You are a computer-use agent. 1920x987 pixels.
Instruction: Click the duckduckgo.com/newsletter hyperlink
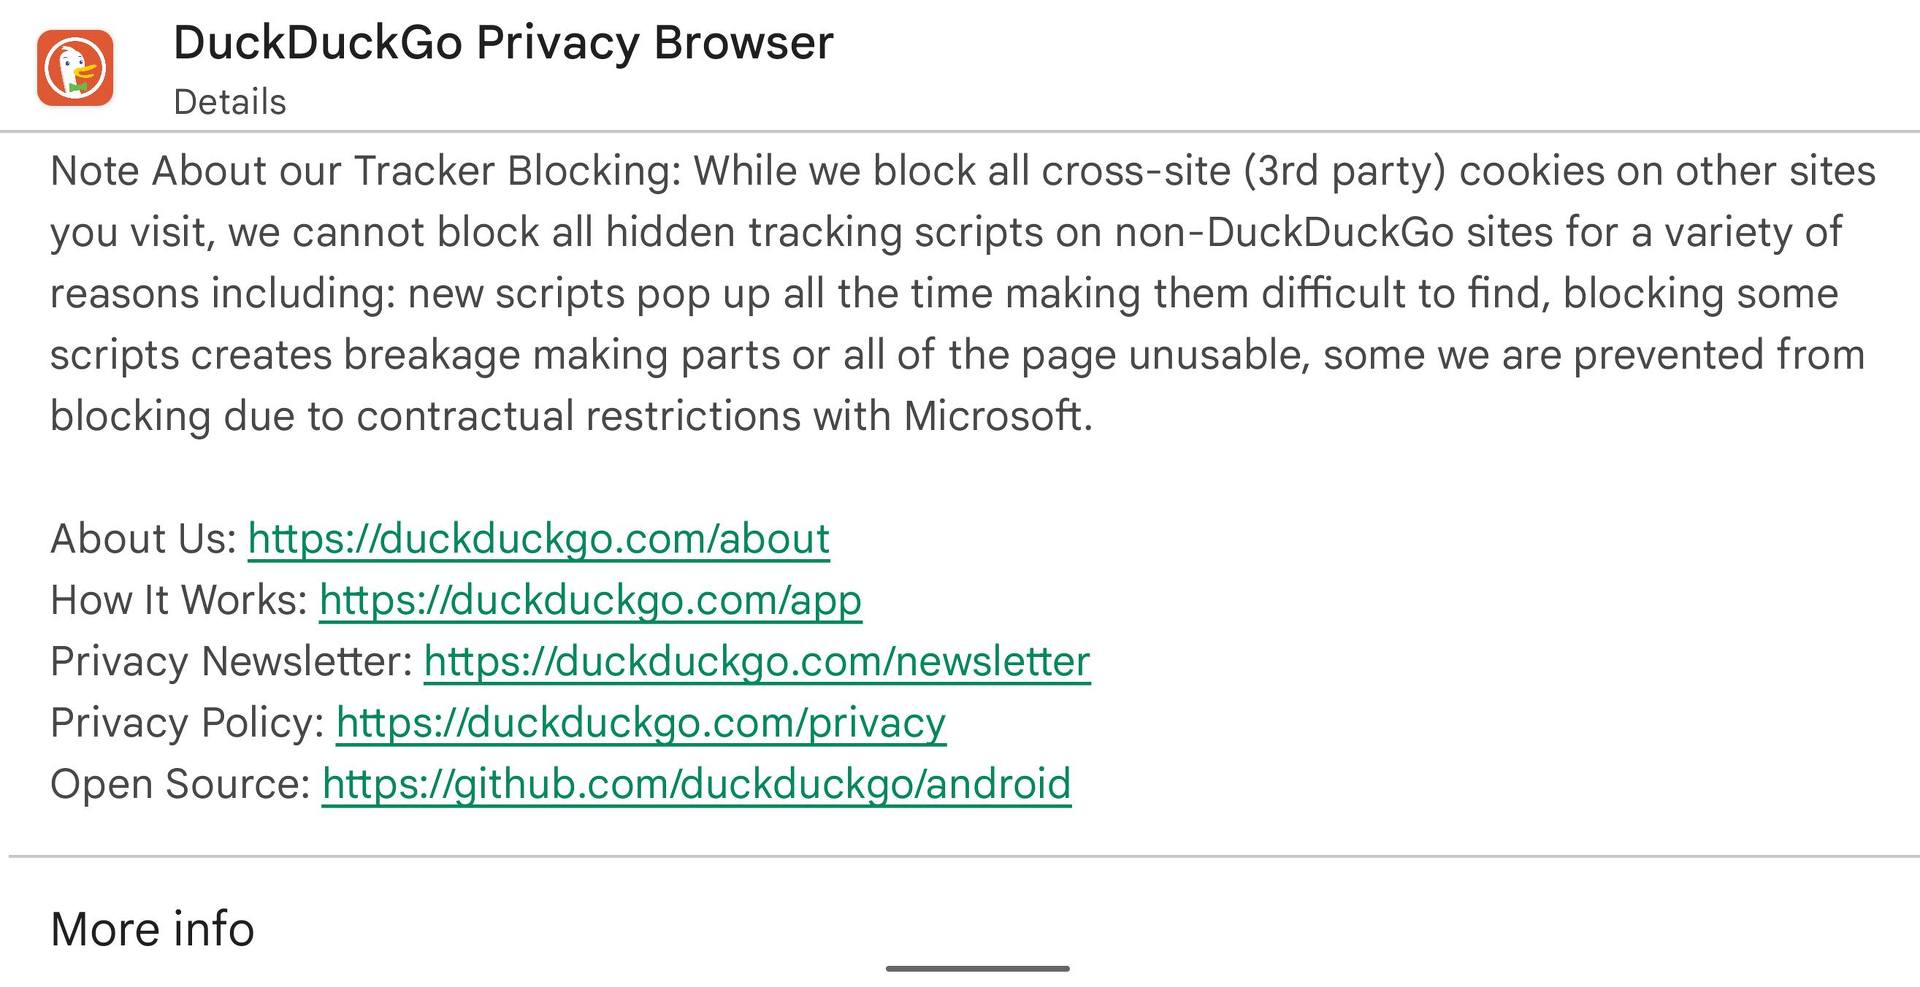click(757, 662)
